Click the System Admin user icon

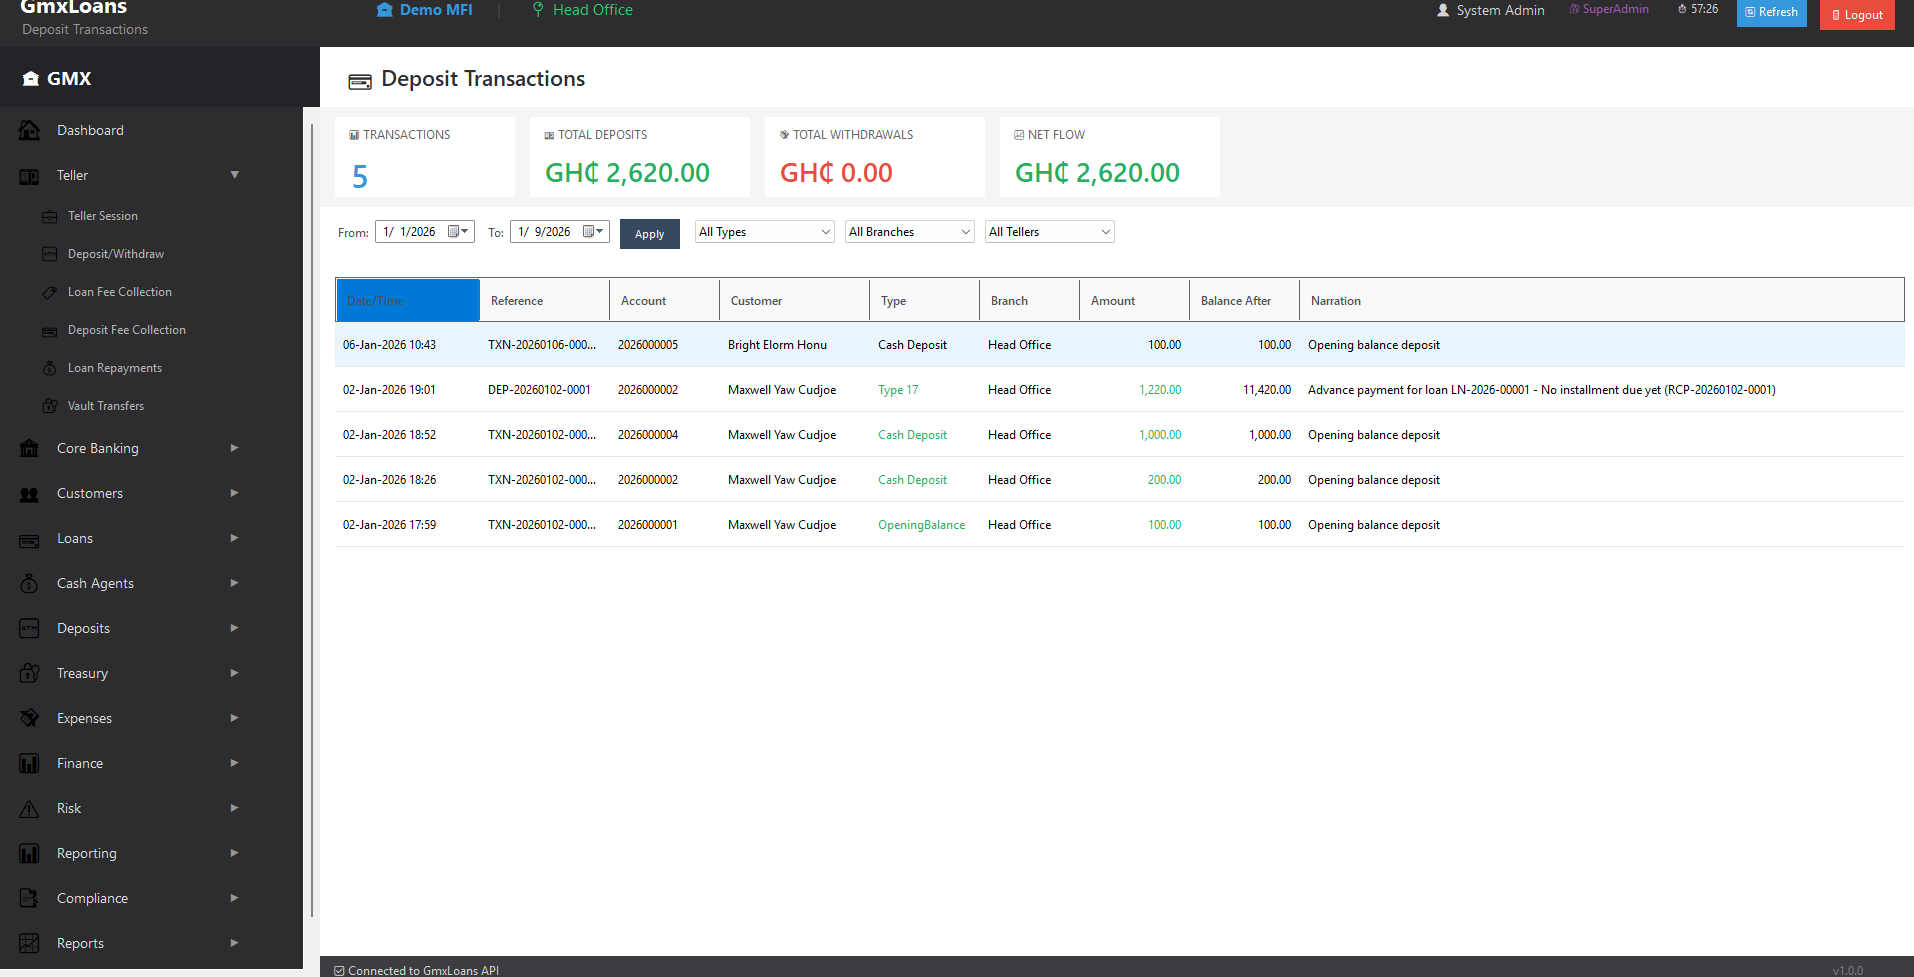1443,10
